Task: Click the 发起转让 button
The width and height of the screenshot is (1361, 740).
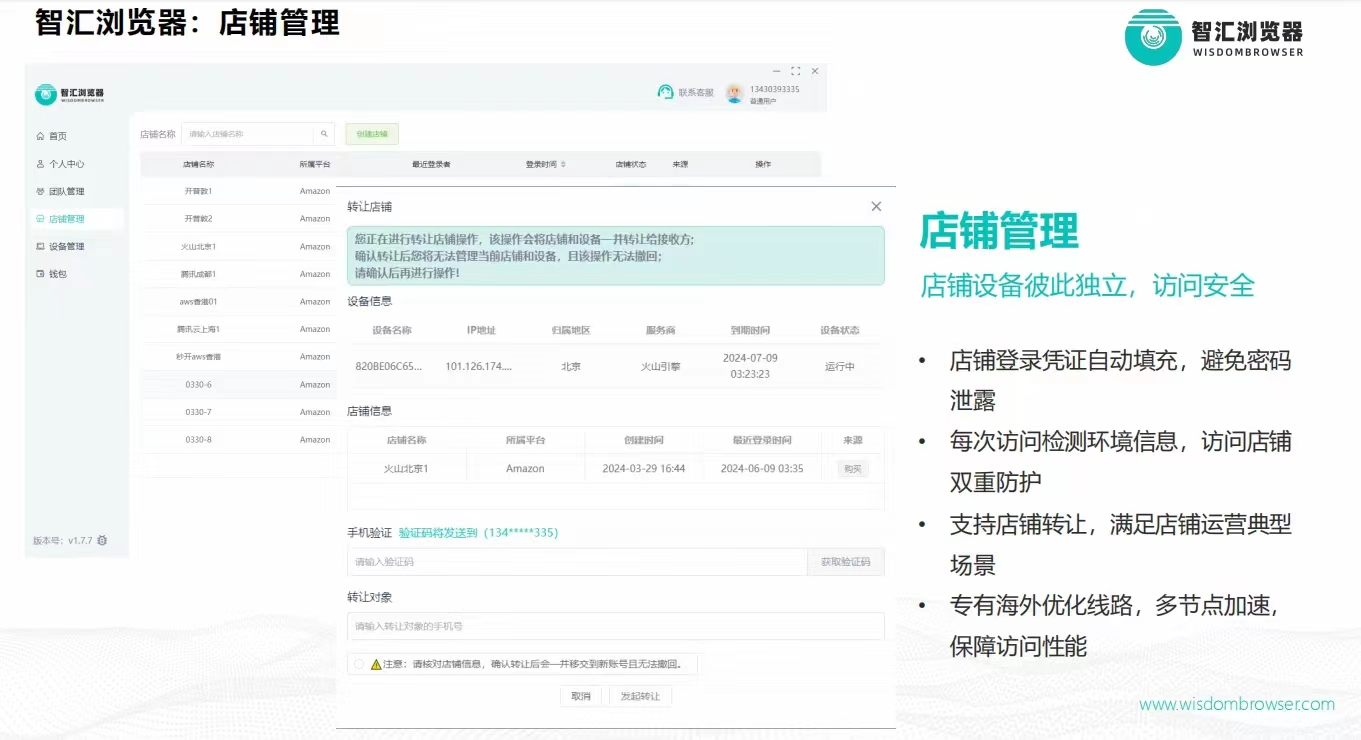Action: click(x=640, y=696)
